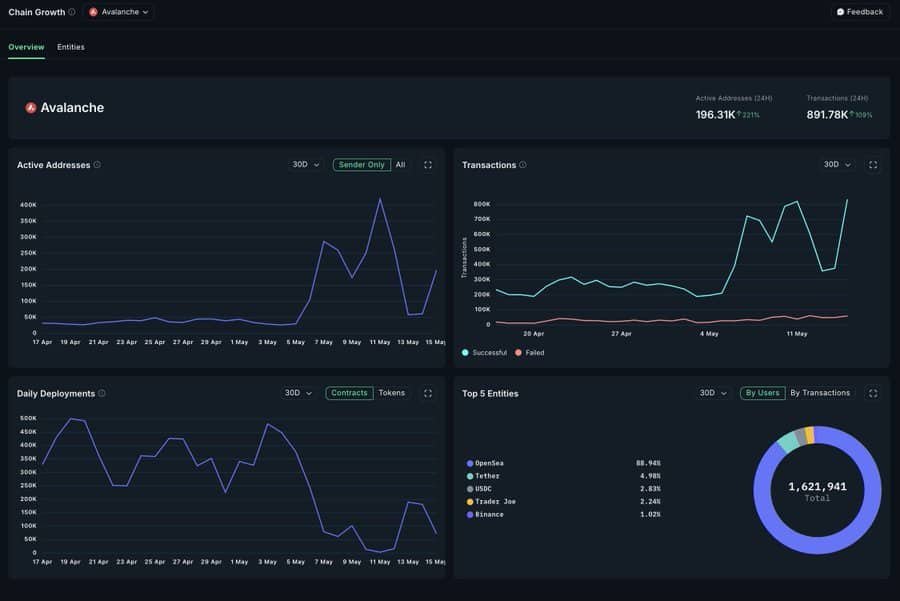Open the Transactions 30D range dropdown
Screen dimensions: 900x601
837,165
